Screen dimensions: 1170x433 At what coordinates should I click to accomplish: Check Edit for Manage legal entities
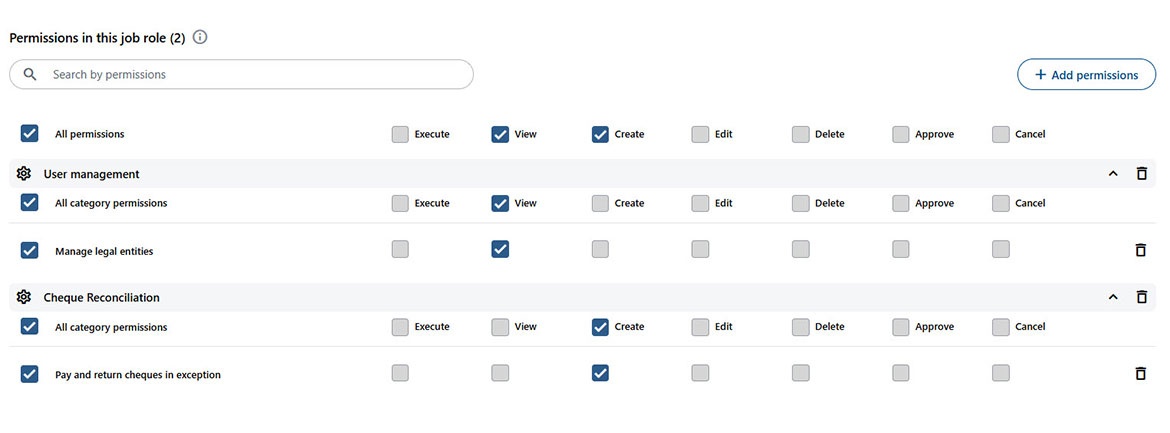click(x=700, y=249)
